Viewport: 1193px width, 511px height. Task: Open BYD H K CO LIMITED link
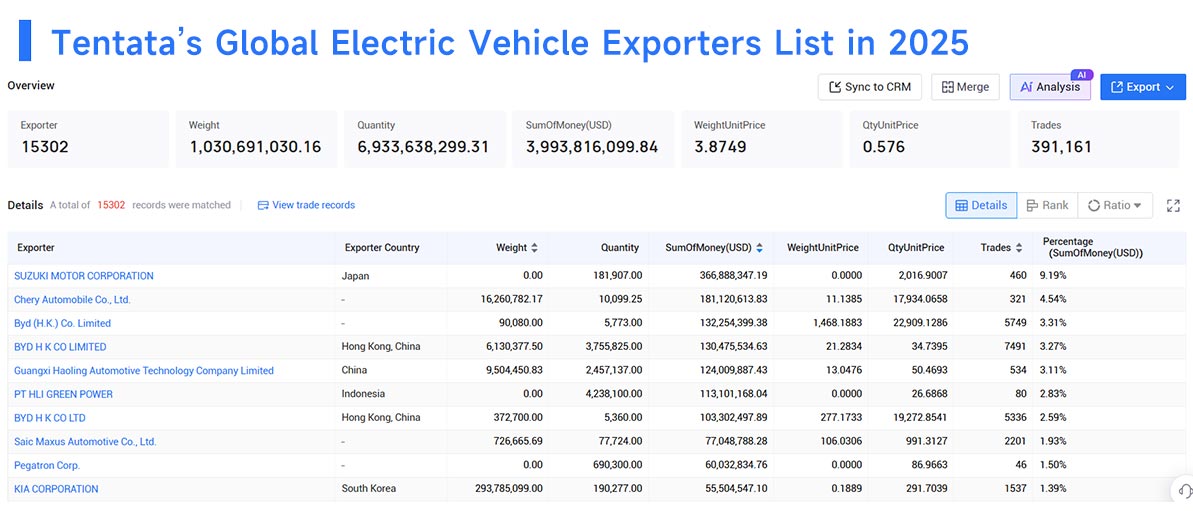tap(60, 347)
